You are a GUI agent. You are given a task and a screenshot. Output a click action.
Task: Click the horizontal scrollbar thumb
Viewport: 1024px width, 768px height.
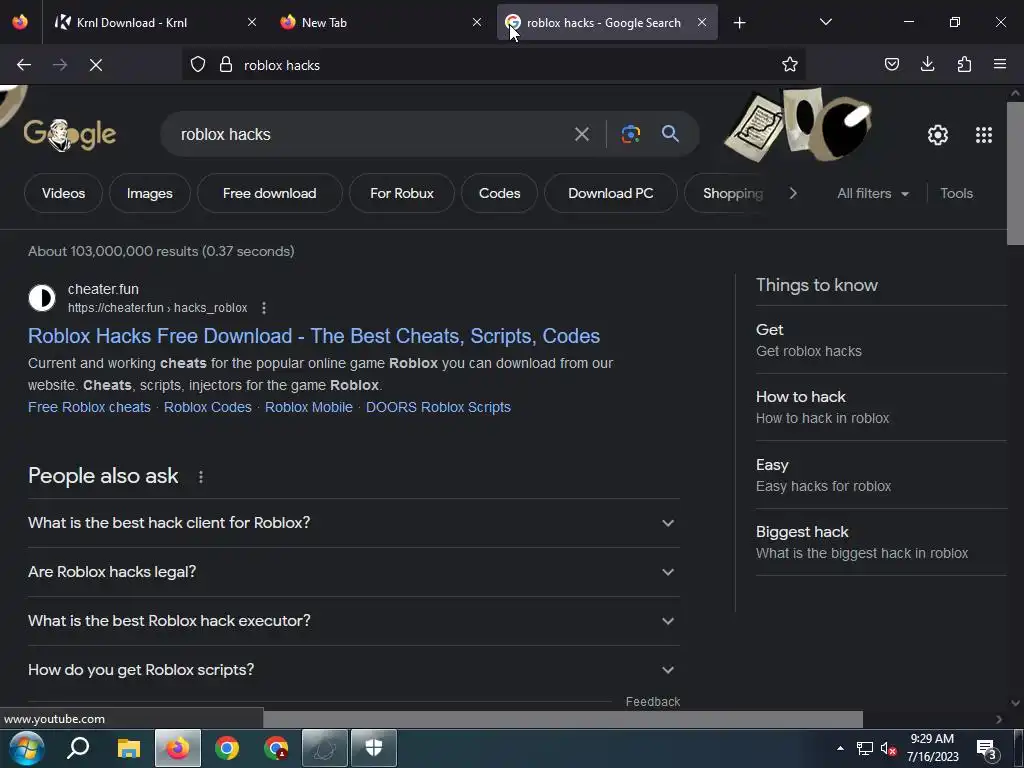pyautogui.click(x=562, y=719)
